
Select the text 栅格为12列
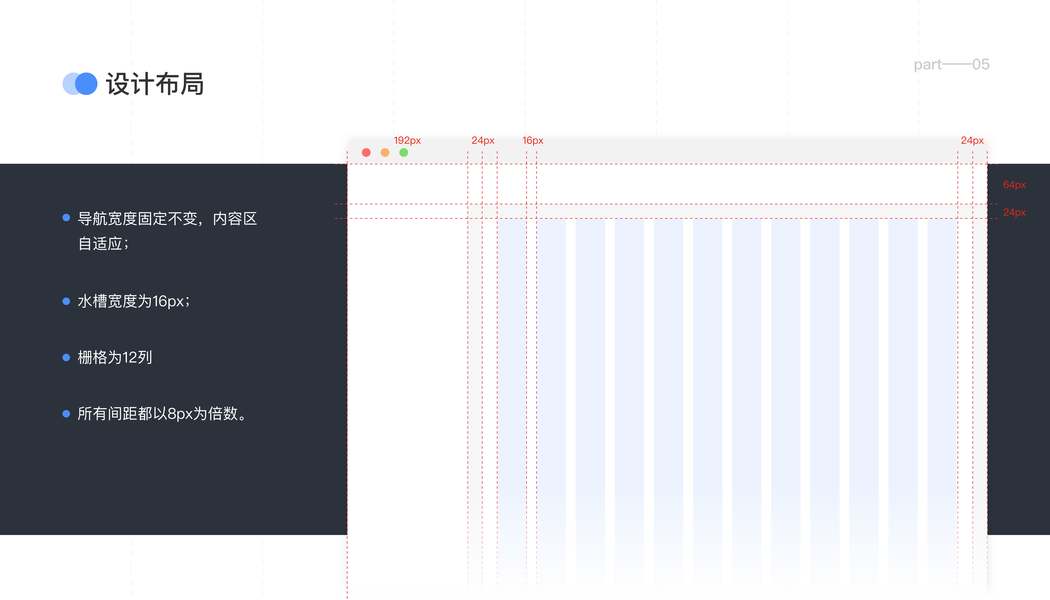point(115,358)
